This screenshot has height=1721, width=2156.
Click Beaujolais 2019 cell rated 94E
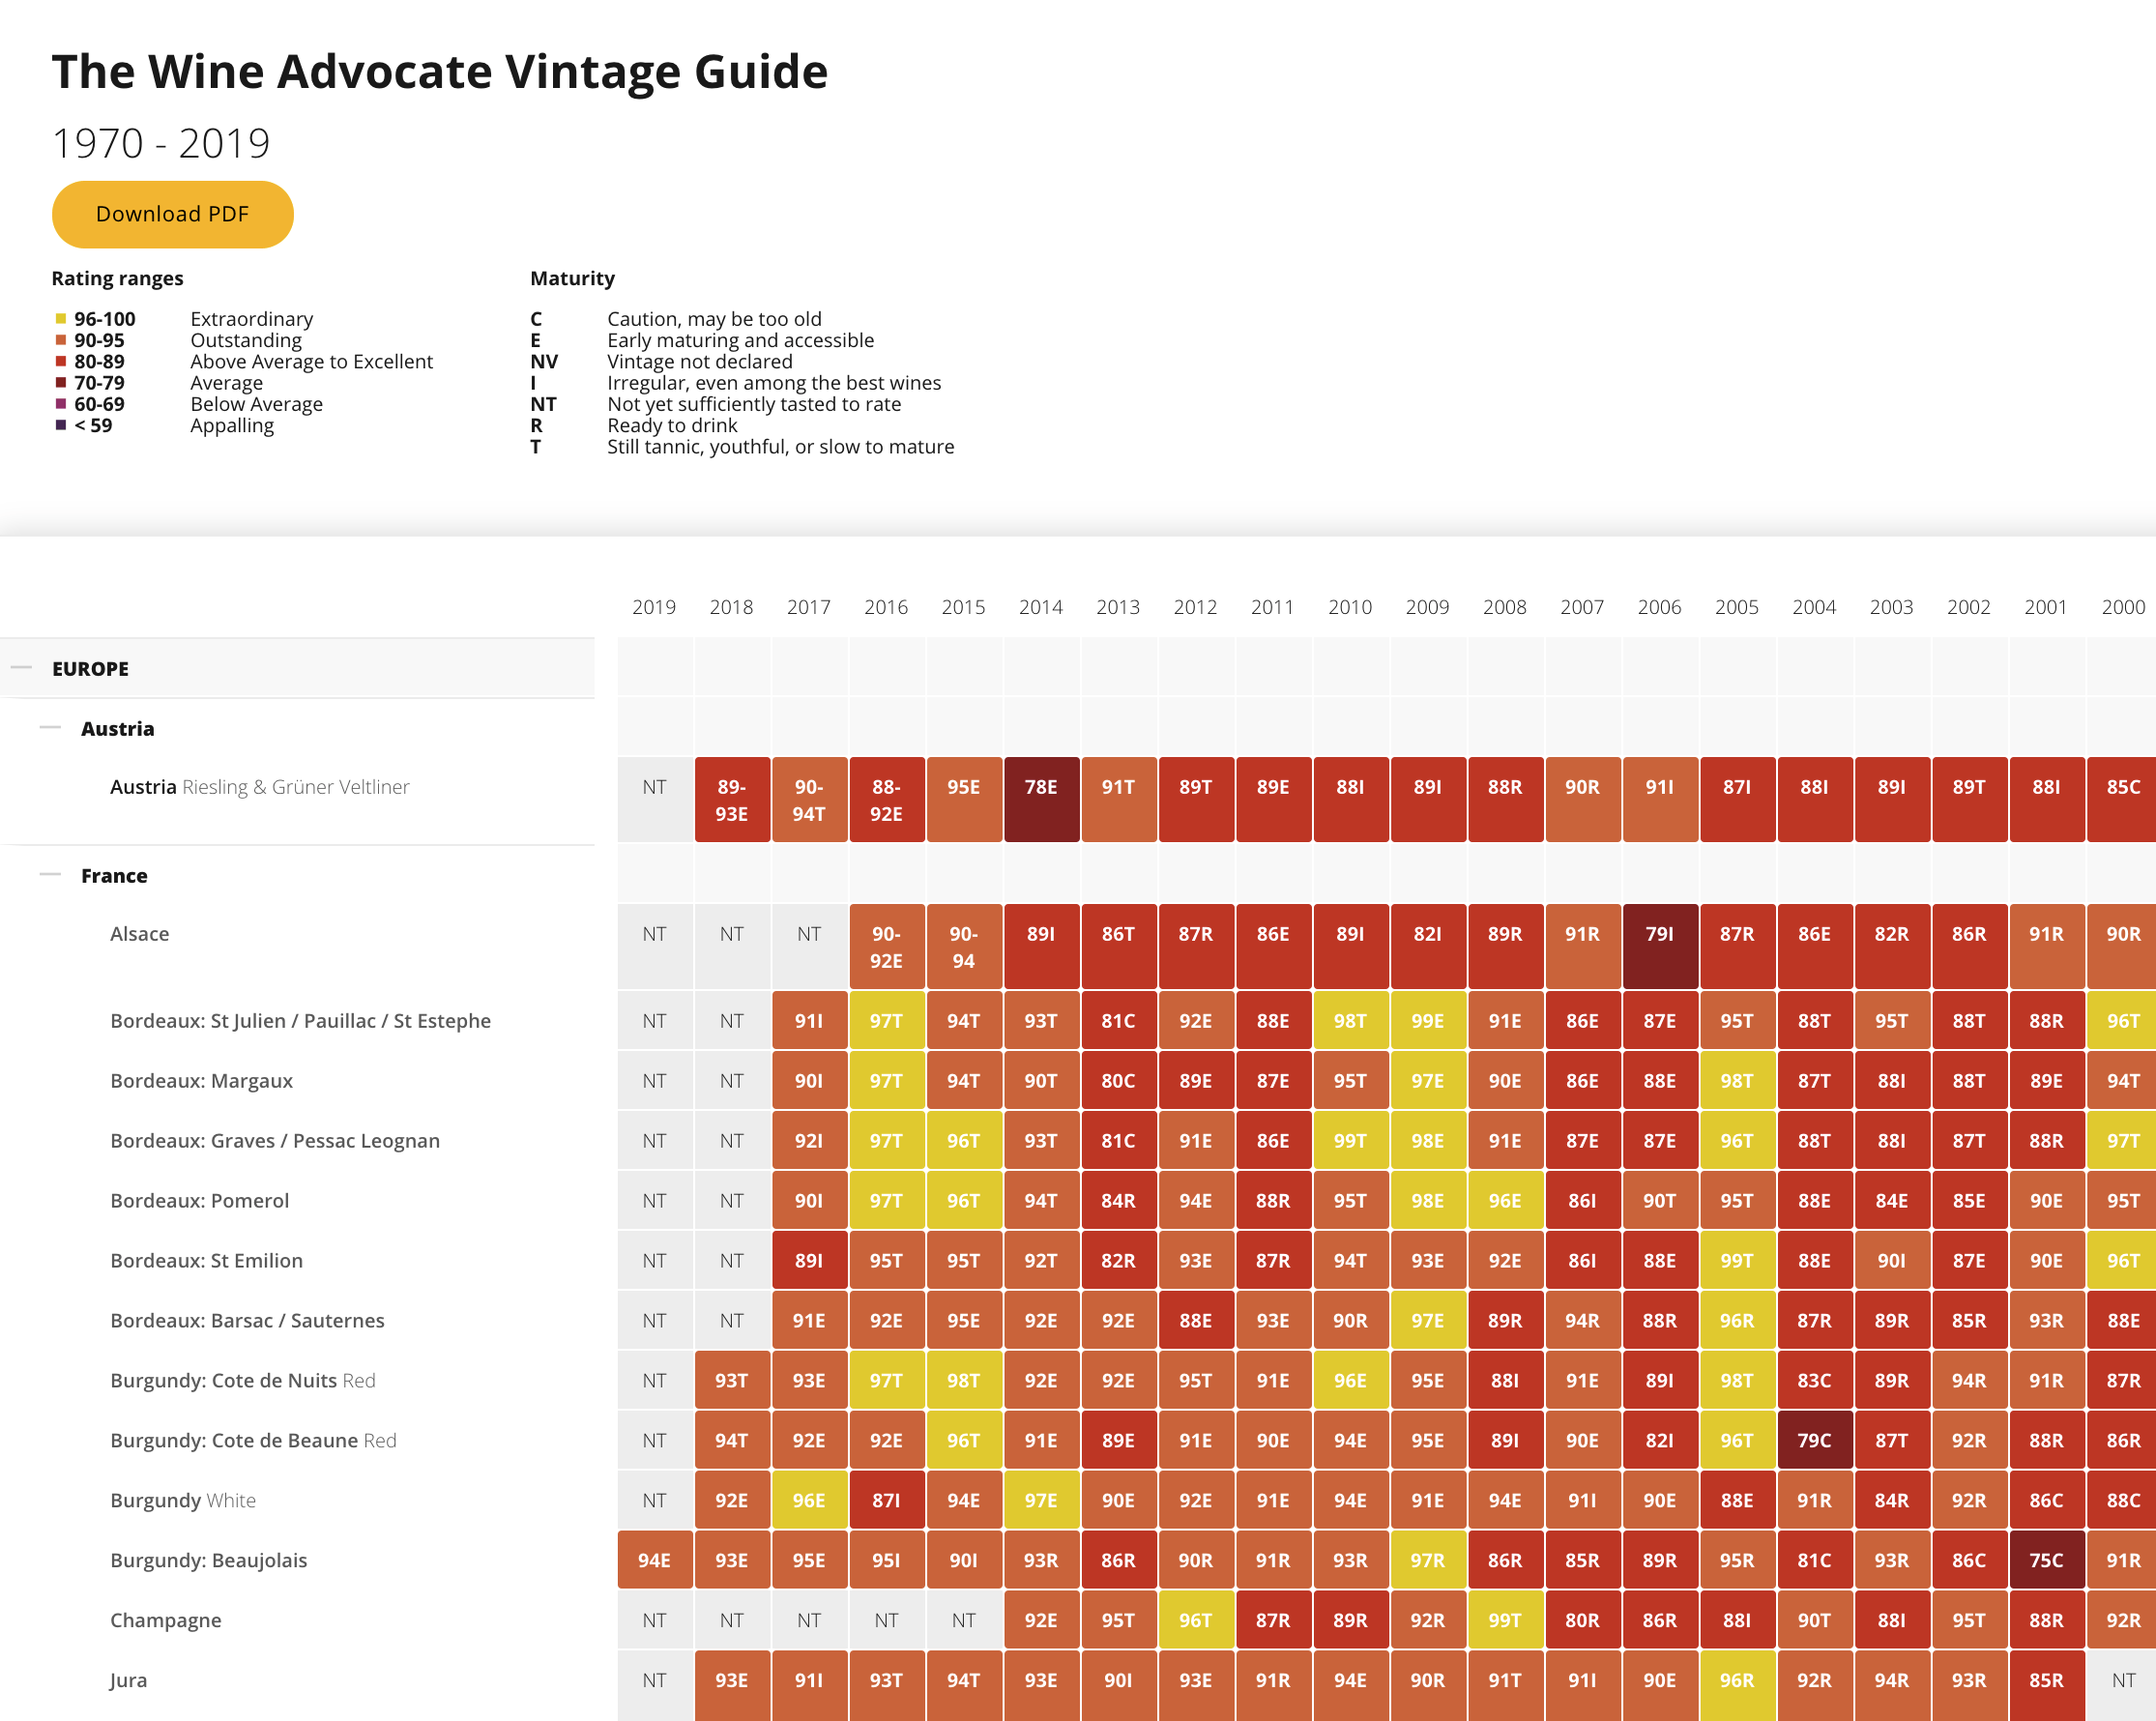[x=654, y=1561]
